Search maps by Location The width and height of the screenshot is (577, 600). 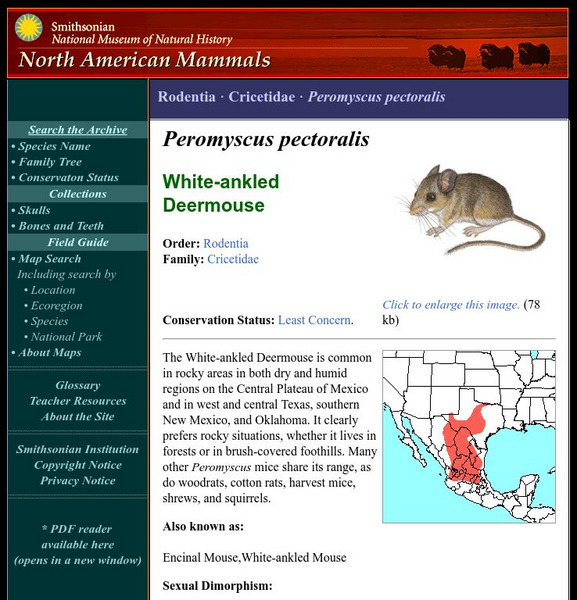(53, 290)
